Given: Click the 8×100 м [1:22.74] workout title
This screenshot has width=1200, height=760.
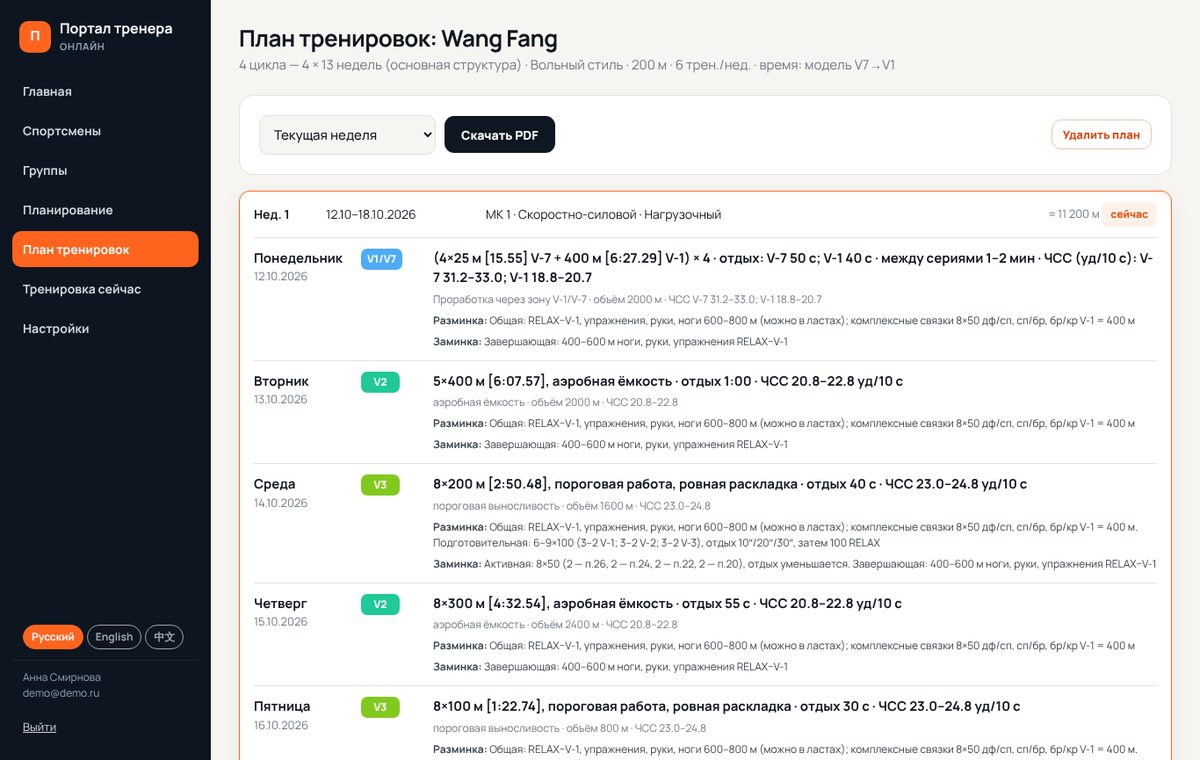Looking at the screenshot, I should (x=727, y=706).
